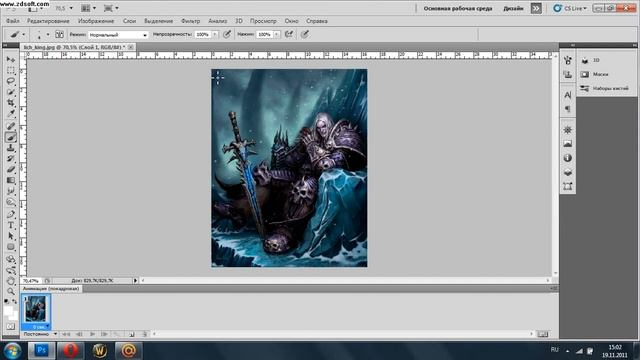Select the Dodge tool

tap(11, 202)
